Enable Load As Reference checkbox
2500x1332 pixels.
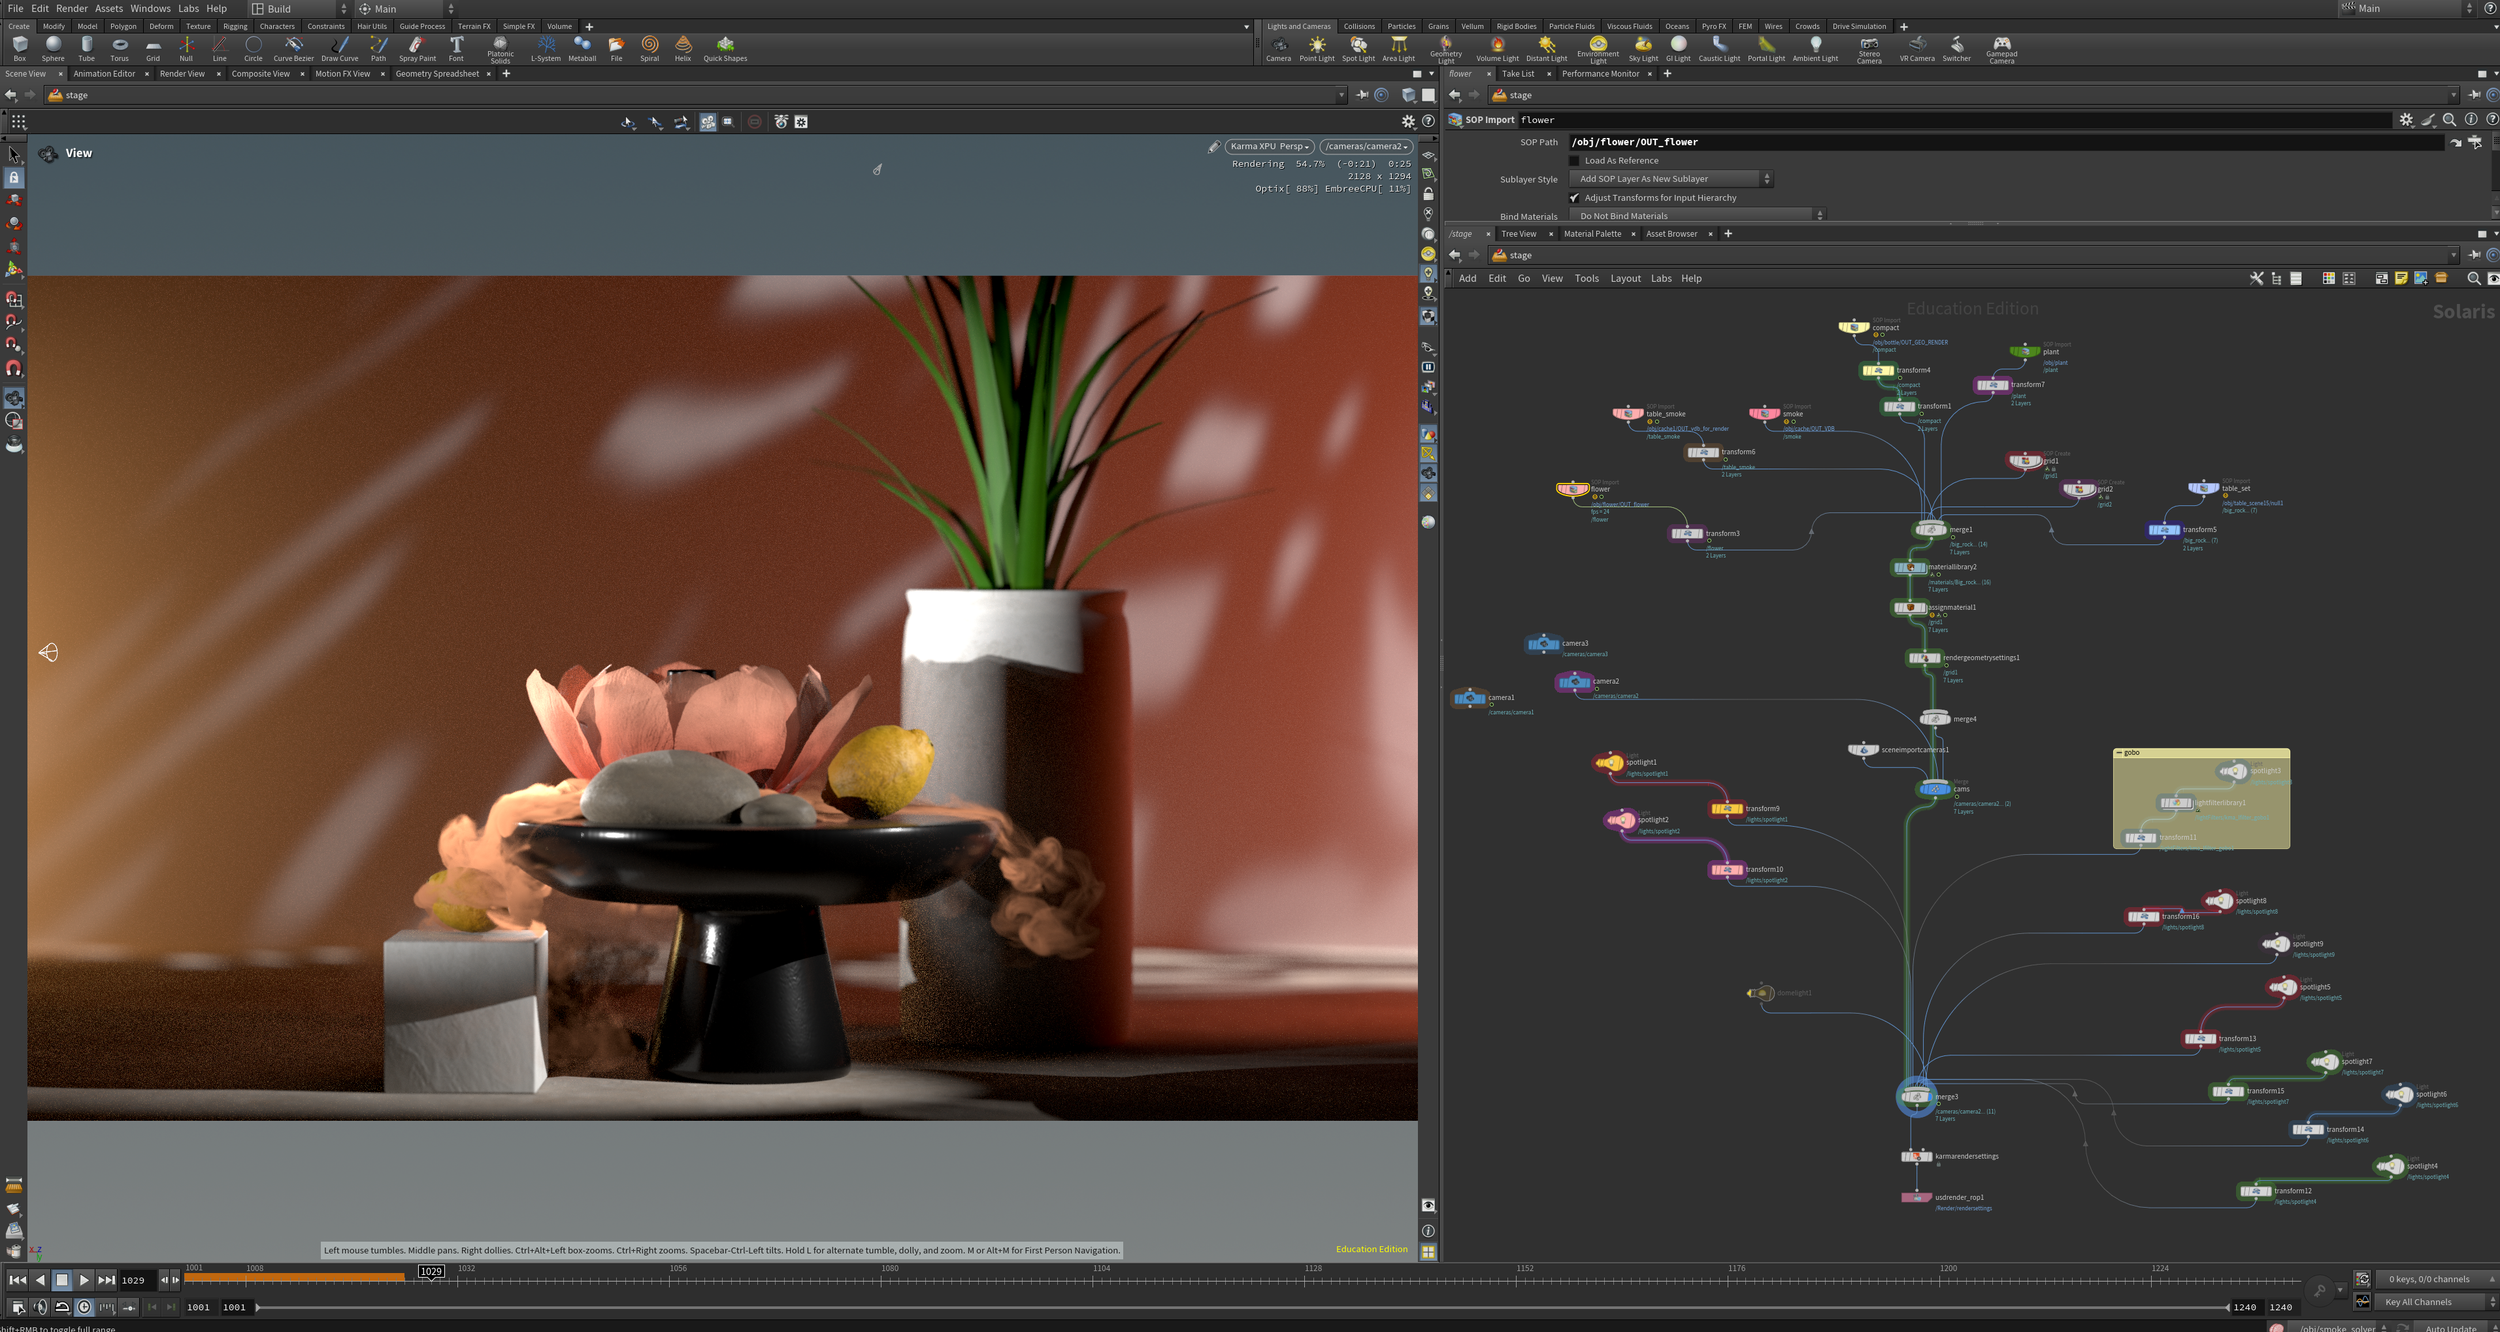pyautogui.click(x=1574, y=161)
